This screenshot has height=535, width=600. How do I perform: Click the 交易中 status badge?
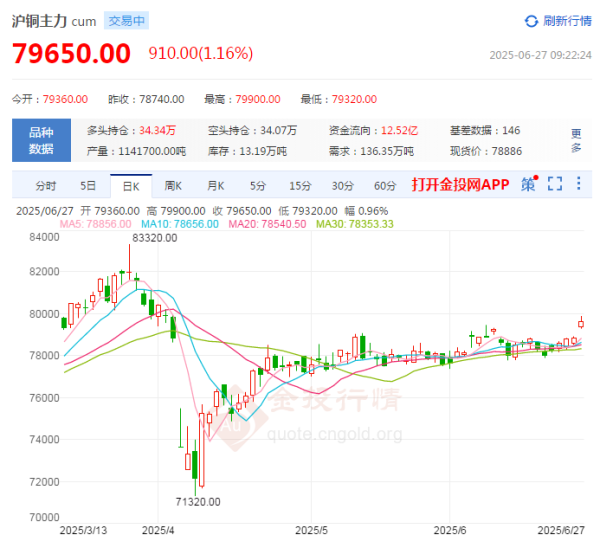[x=126, y=21]
